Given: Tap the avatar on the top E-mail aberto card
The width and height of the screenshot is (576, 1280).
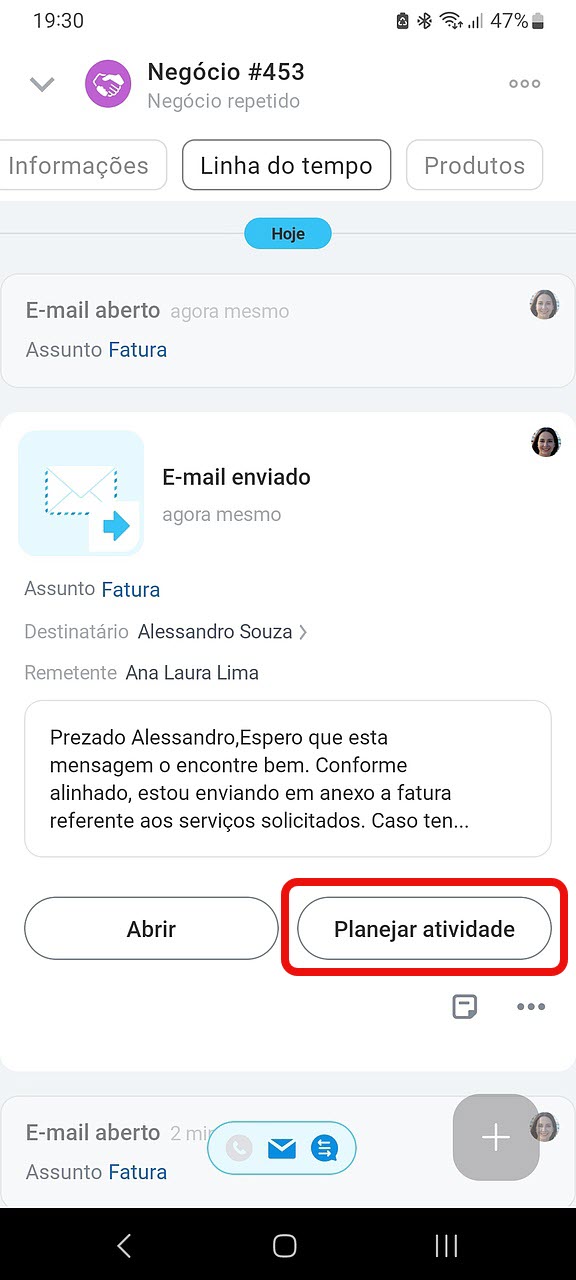Looking at the screenshot, I should (544, 305).
